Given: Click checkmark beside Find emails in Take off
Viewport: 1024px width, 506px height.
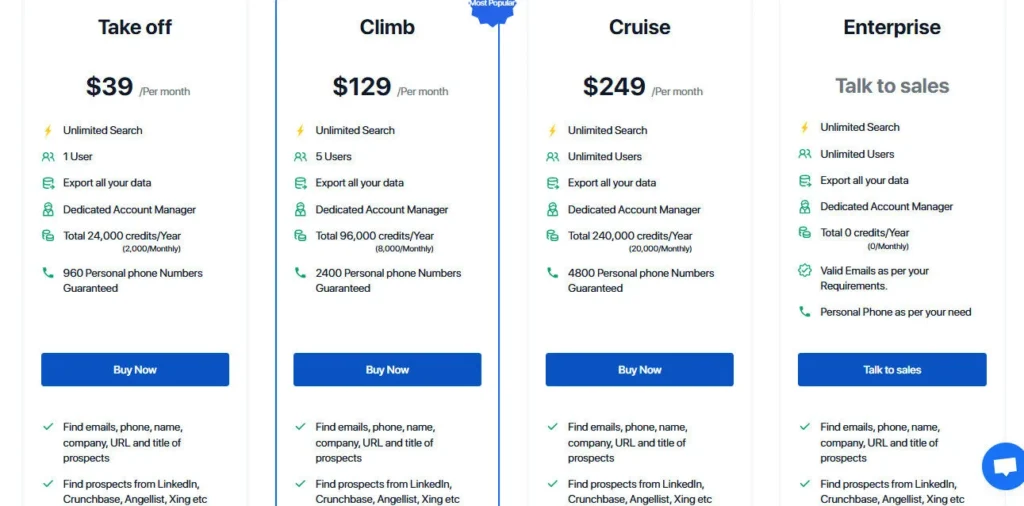Looking at the screenshot, I should click(x=48, y=427).
